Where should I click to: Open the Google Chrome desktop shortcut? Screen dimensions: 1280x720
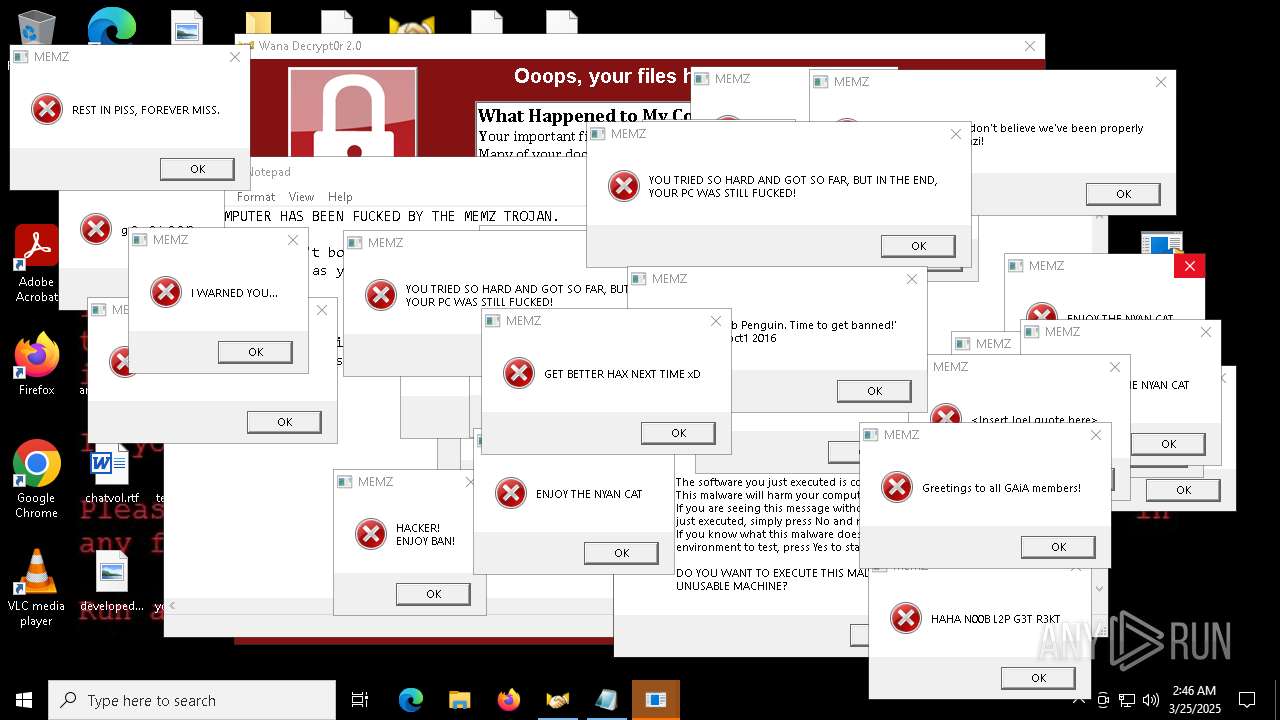point(36,479)
